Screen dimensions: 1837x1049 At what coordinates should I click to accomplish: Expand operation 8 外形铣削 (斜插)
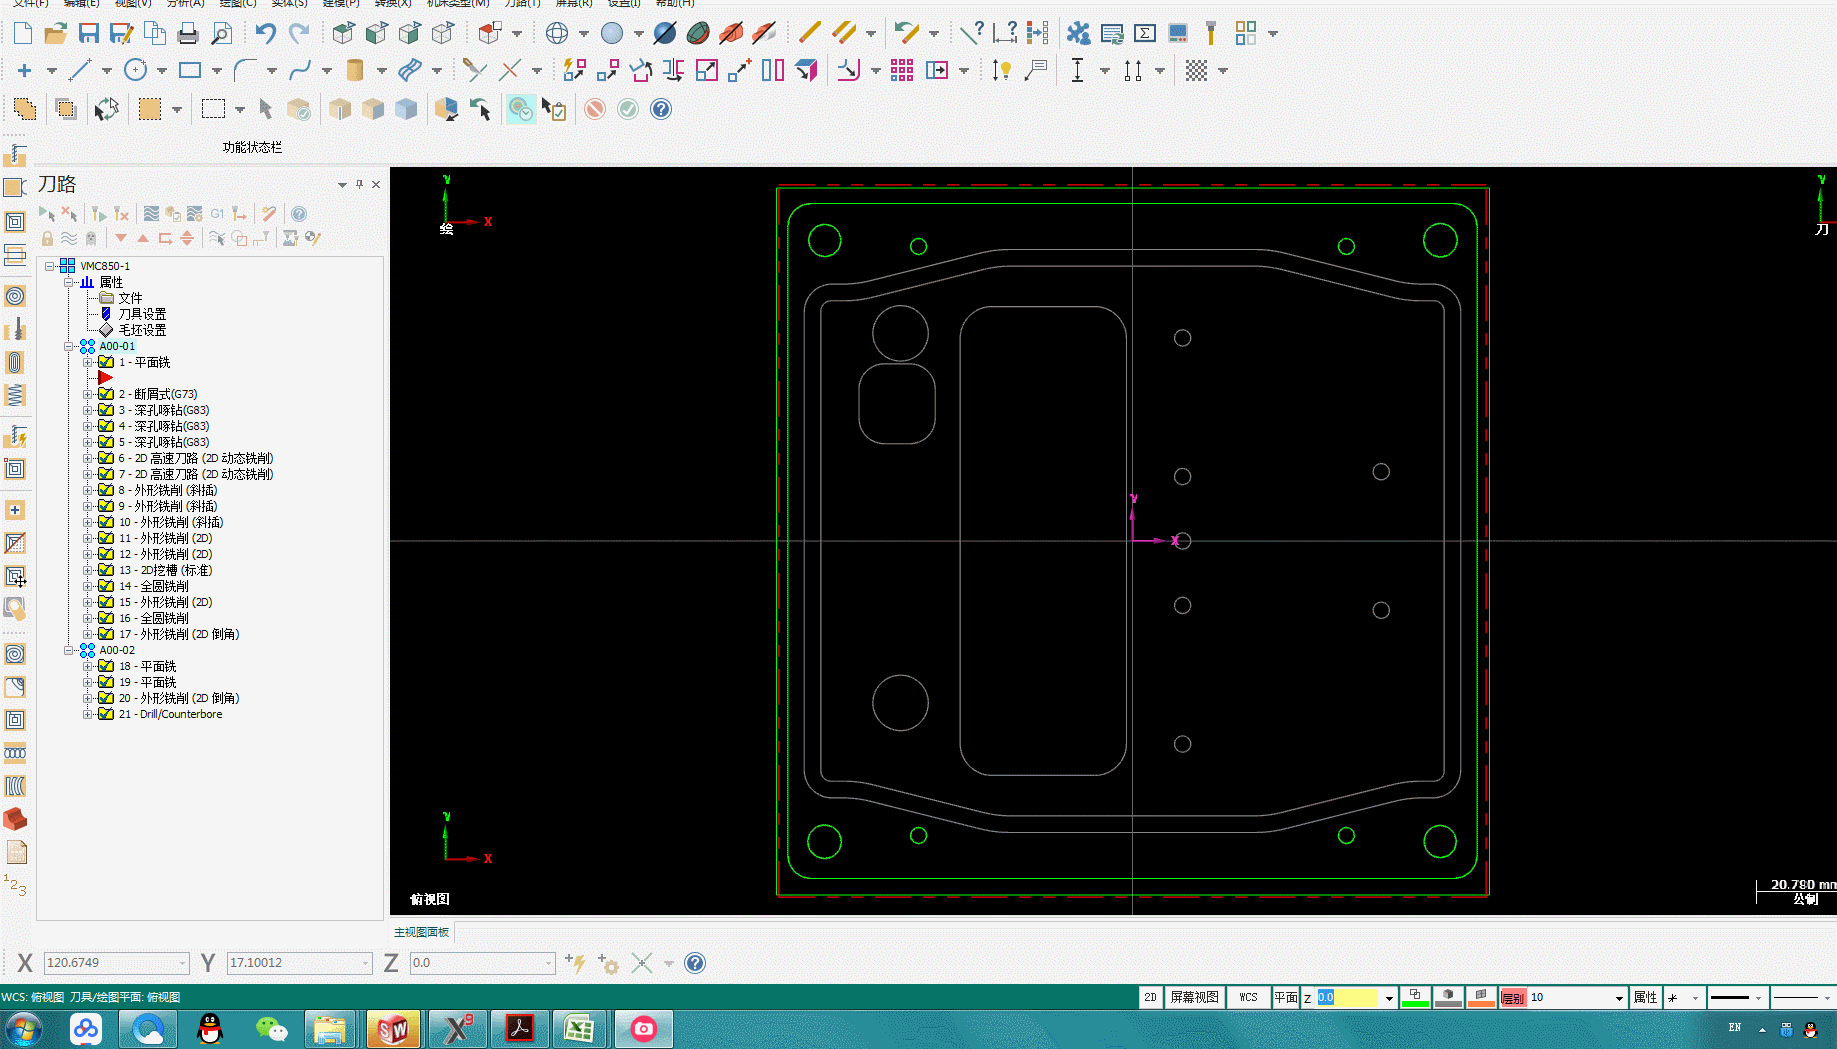pos(88,490)
